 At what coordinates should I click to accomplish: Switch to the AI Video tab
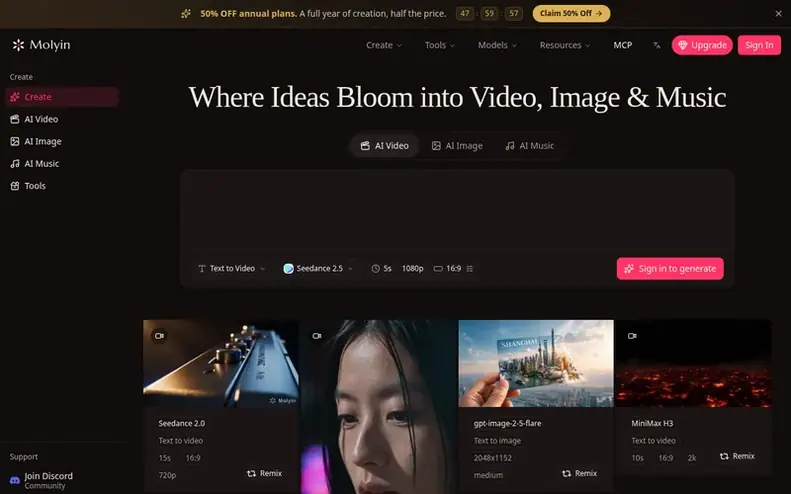(x=384, y=146)
